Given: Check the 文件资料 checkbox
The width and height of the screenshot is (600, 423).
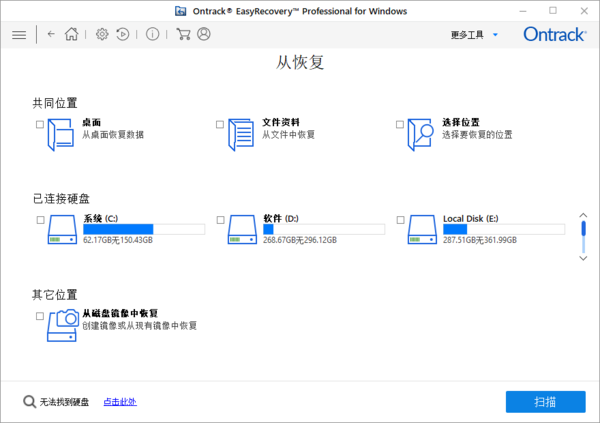Looking at the screenshot, I should tap(220, 125).
